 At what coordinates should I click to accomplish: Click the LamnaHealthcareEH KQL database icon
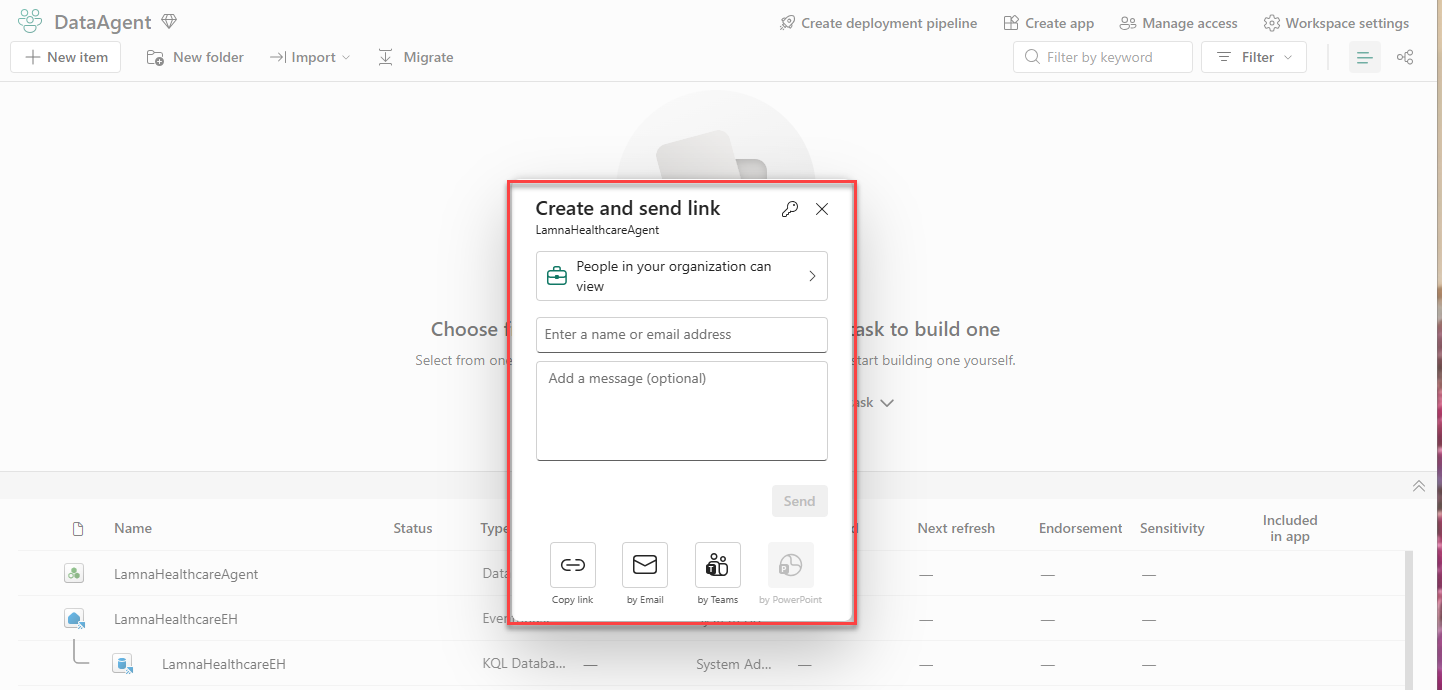click(123, 664)
